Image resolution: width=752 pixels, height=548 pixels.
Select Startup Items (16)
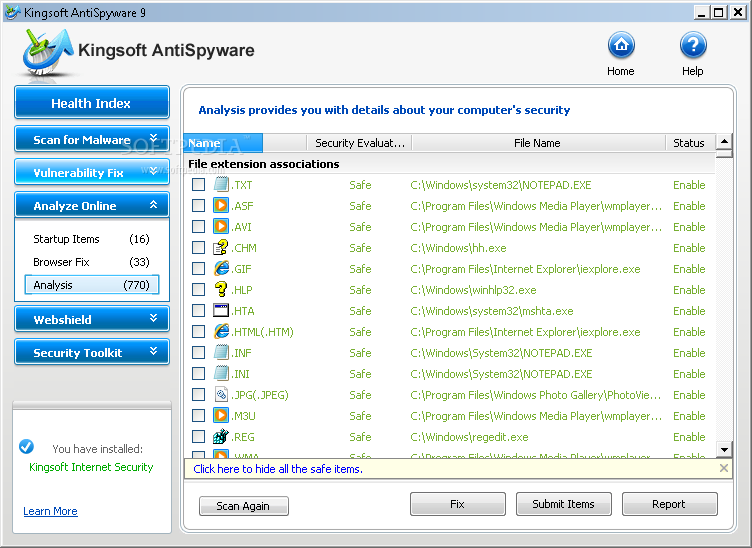point(92,239)
